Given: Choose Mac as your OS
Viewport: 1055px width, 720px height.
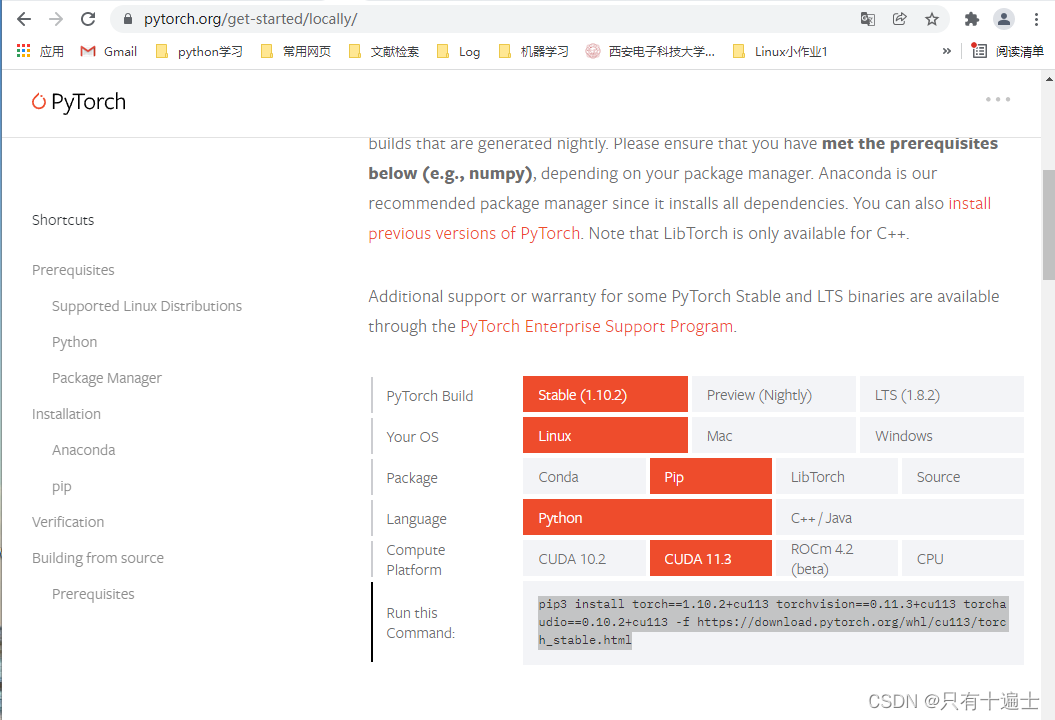Looking at the screenshot, I should [x=774, y=435].
